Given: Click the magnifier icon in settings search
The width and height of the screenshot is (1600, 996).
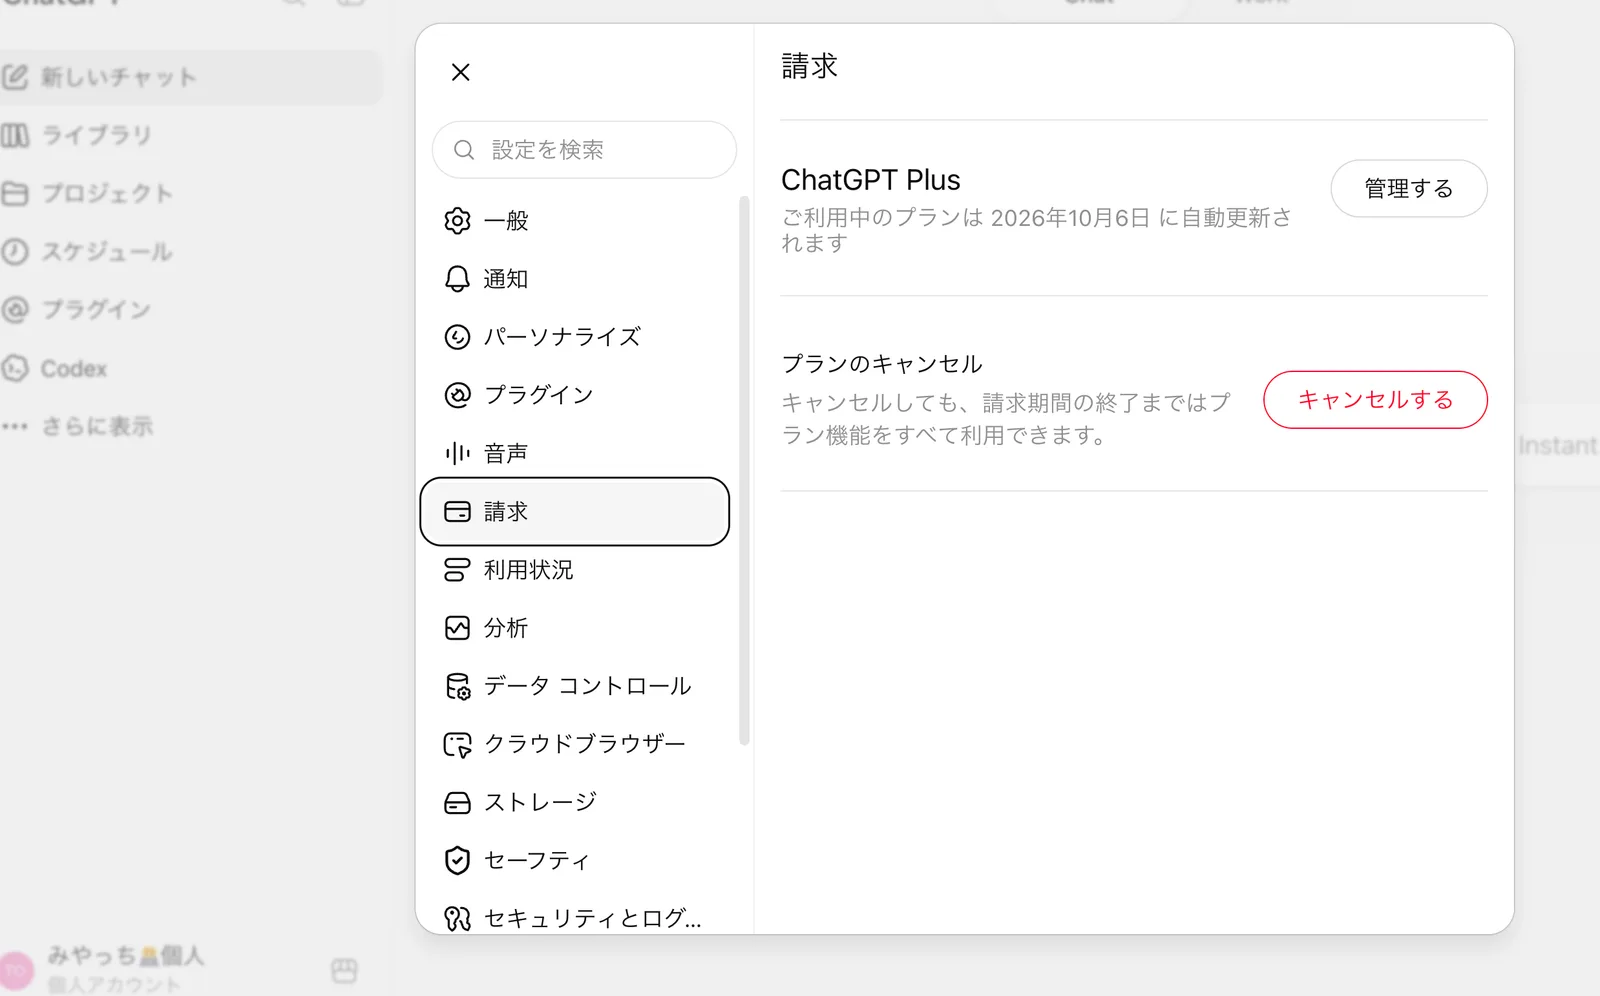Looking at the screenshot, I should [464, 150].
